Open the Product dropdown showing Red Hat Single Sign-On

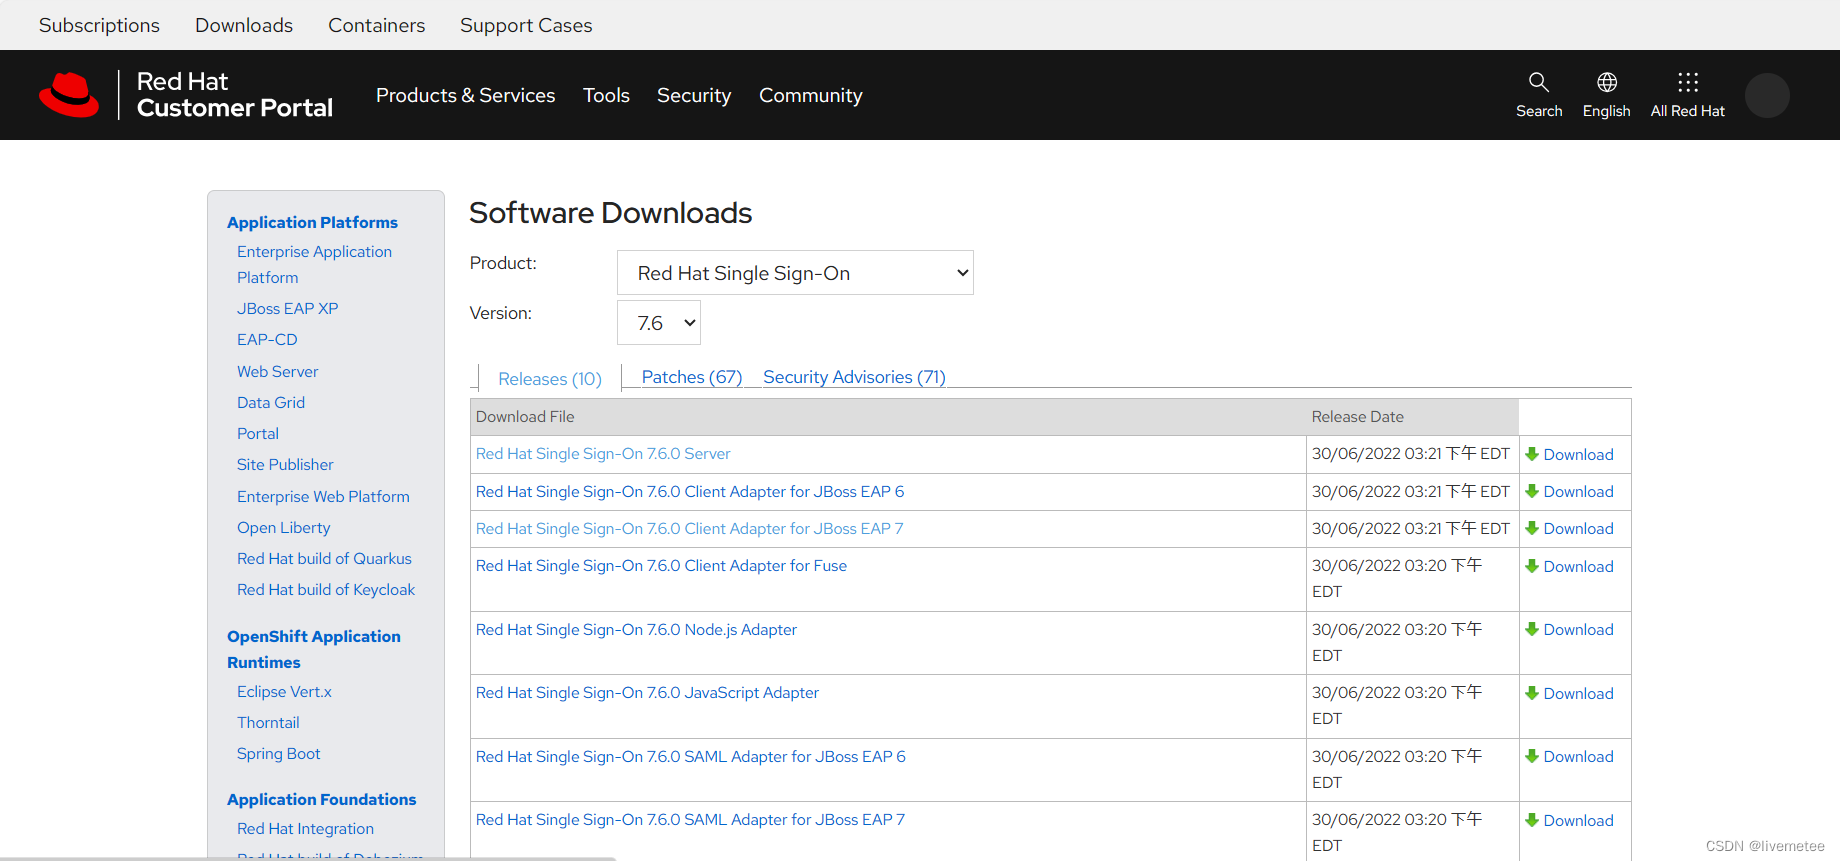[x=795, y=273]
